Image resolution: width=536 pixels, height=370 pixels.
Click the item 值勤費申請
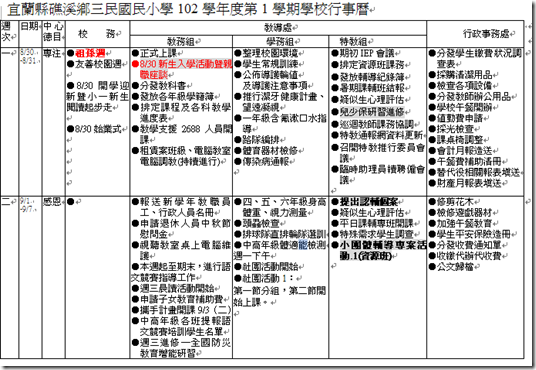coord(459,118)
